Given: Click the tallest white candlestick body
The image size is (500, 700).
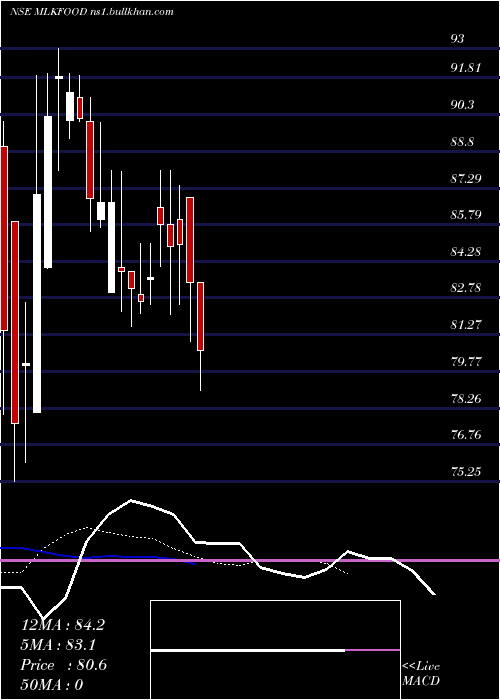Looking at the screenshot, I should click(37, 304).
